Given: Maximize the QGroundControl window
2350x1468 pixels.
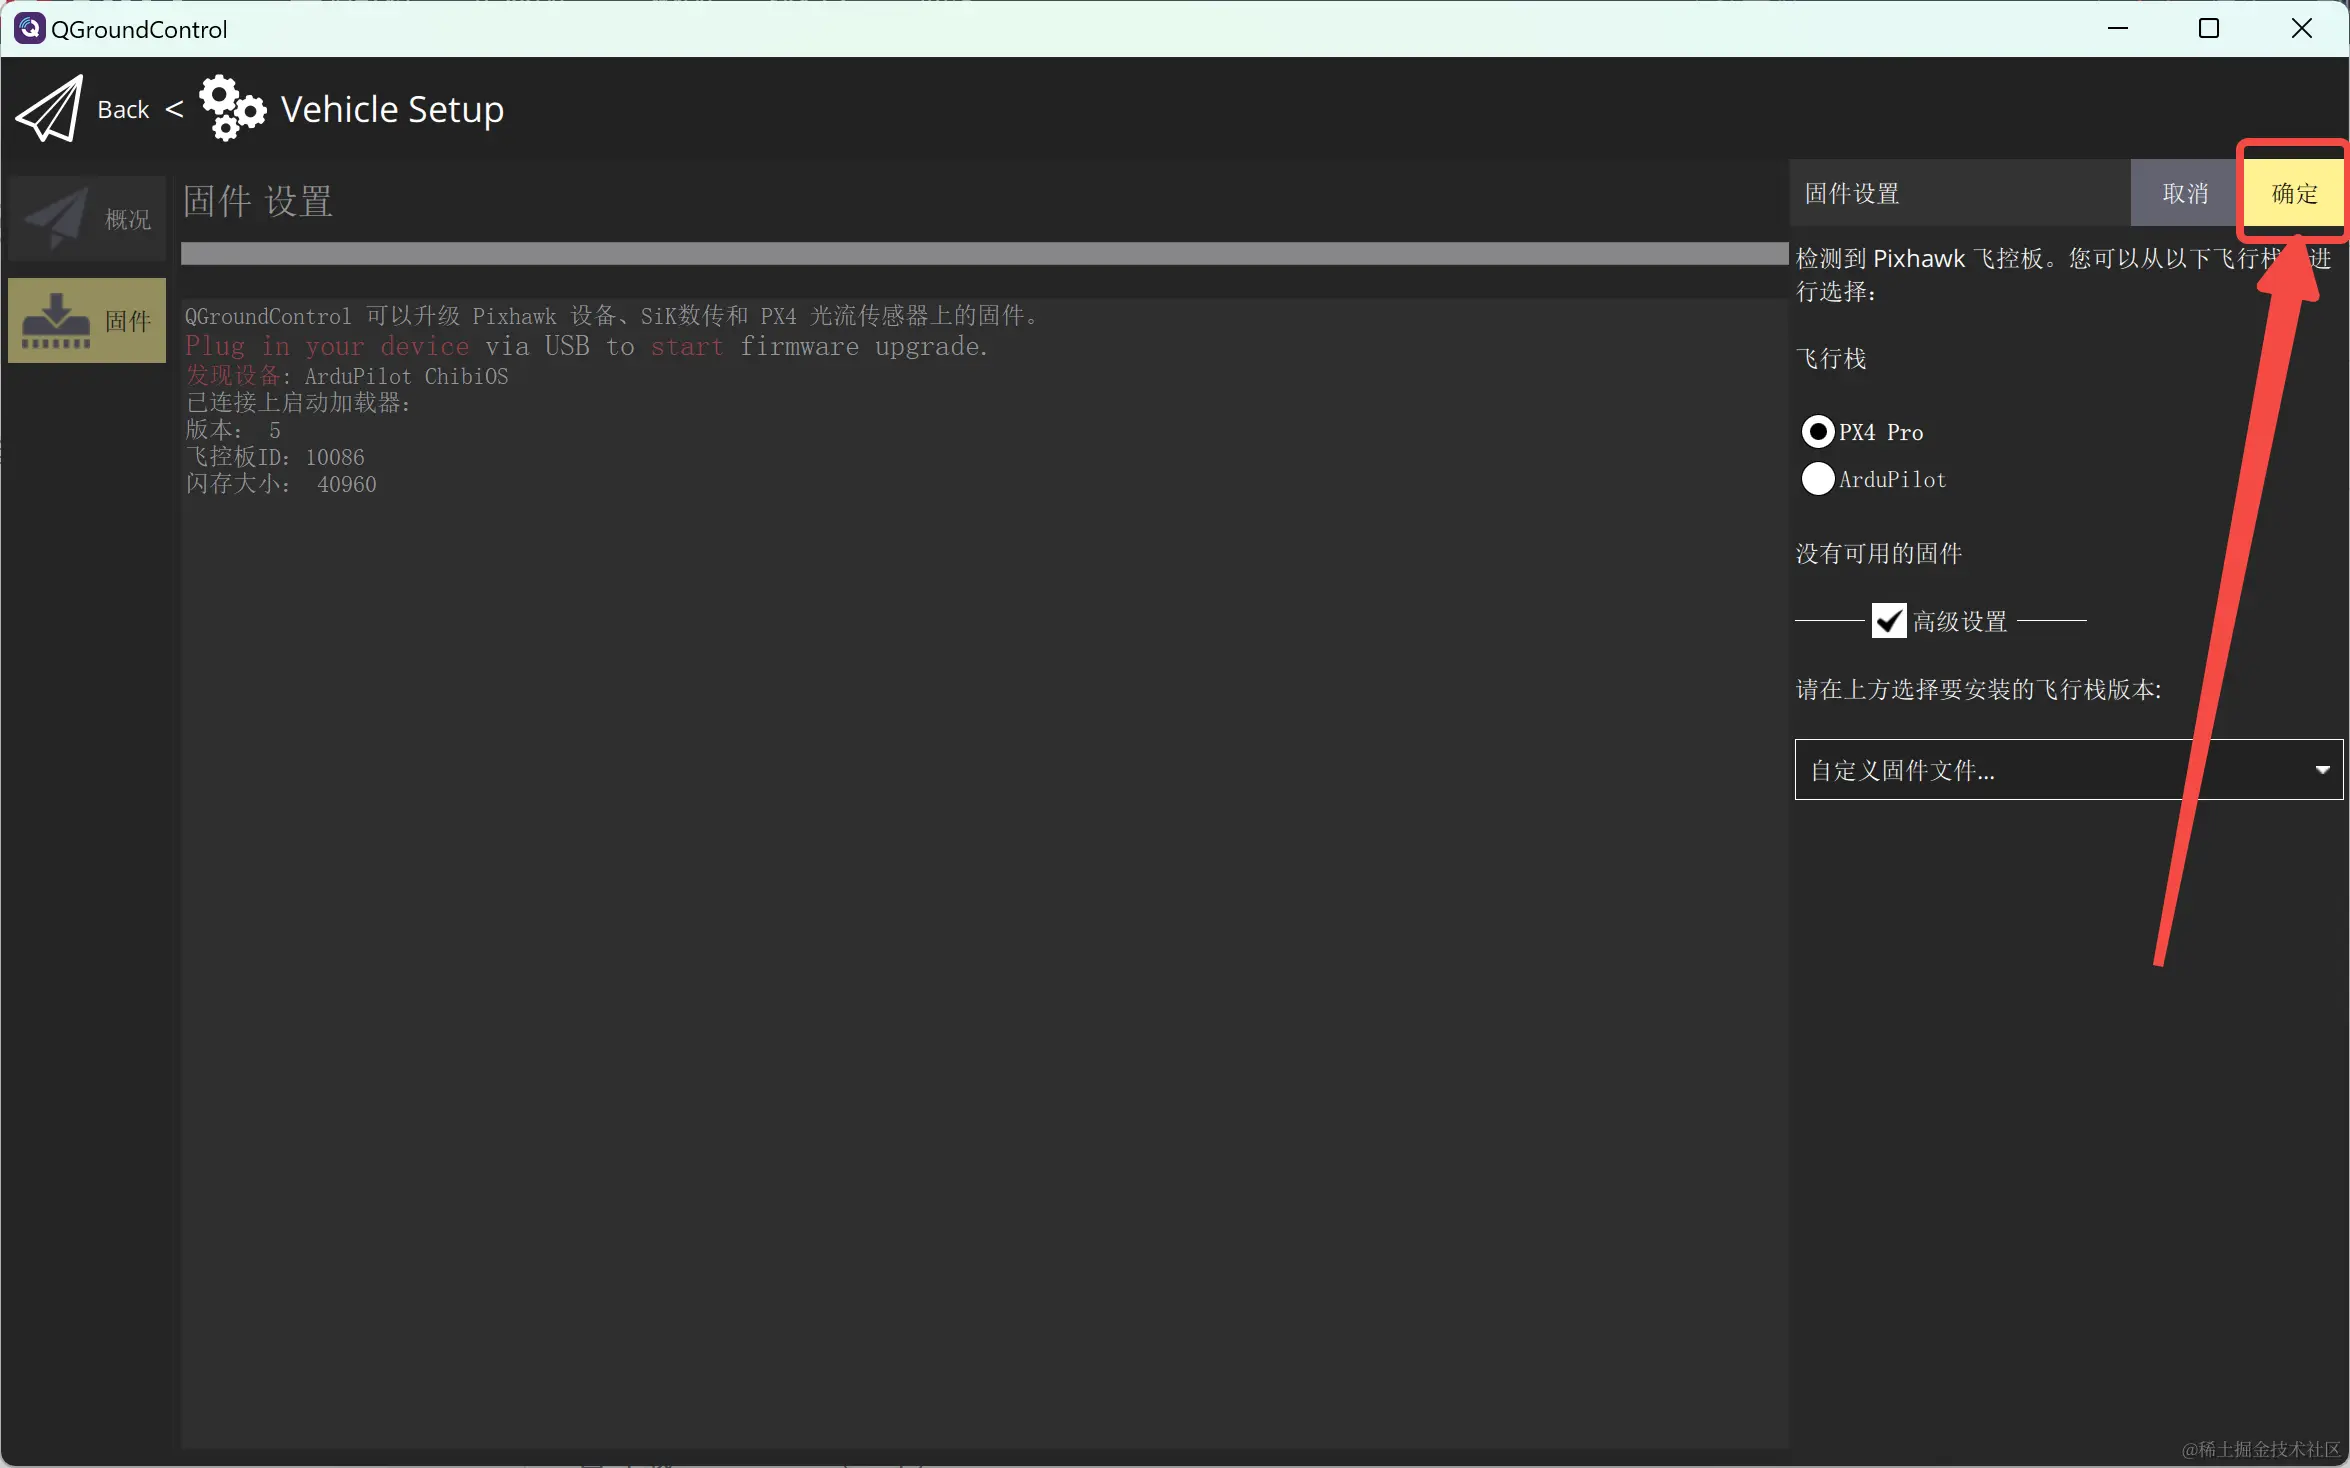Looking at the screenshot, I should click(x=2209, y=28).
